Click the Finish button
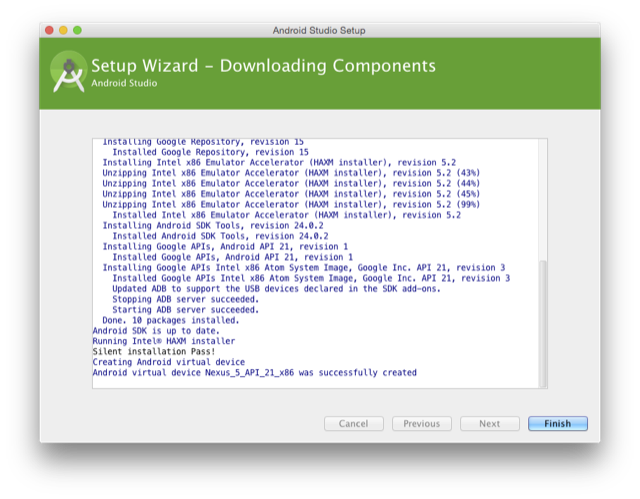 (558, 424)
